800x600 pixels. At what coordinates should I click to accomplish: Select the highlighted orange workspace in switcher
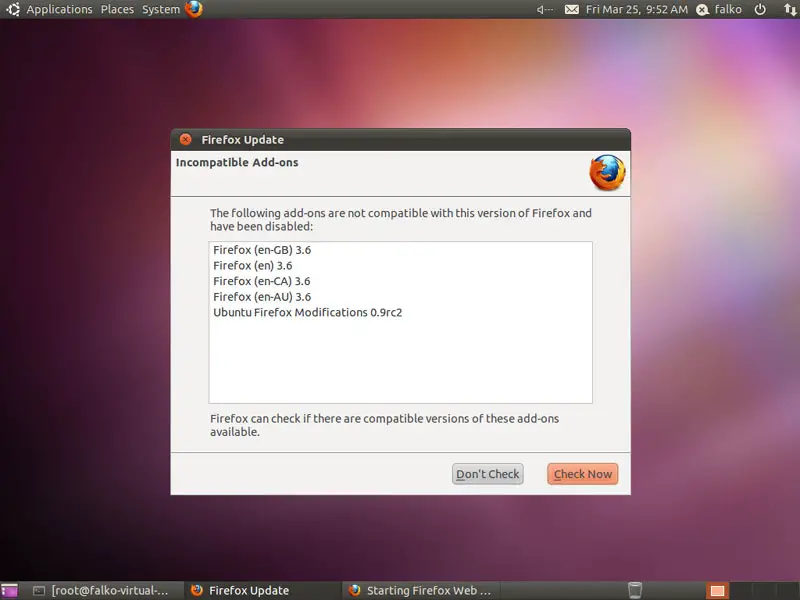717,591
